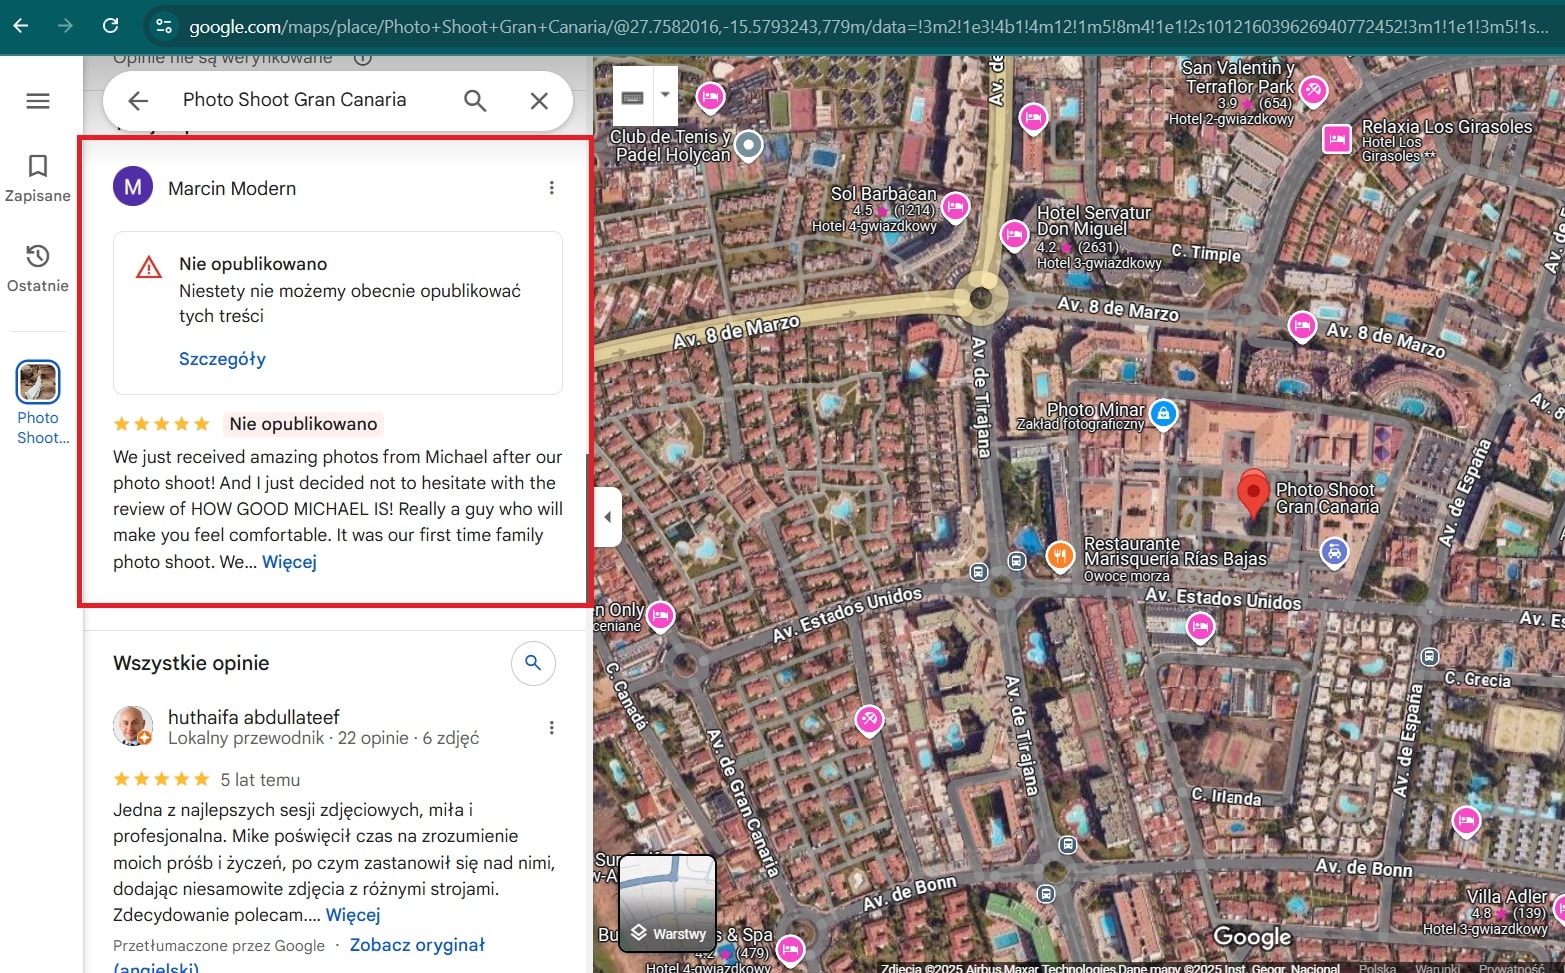The image size is (1565, 973).
Task: Click hotel marker on Av. Estados Unidos label
Action: [1200, 627]
